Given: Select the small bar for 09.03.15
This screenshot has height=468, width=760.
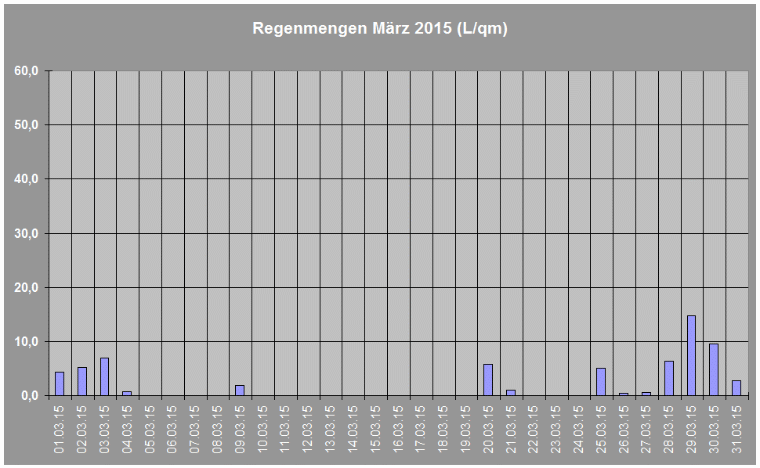Looking at the screenshot, I should [240, 390].
